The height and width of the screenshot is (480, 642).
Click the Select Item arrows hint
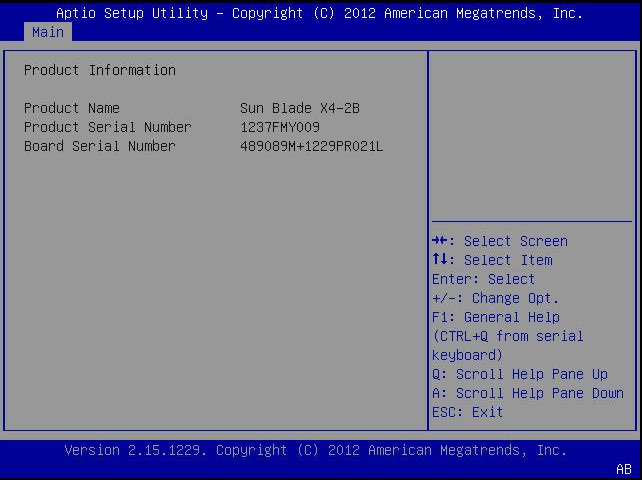[492, 260]
